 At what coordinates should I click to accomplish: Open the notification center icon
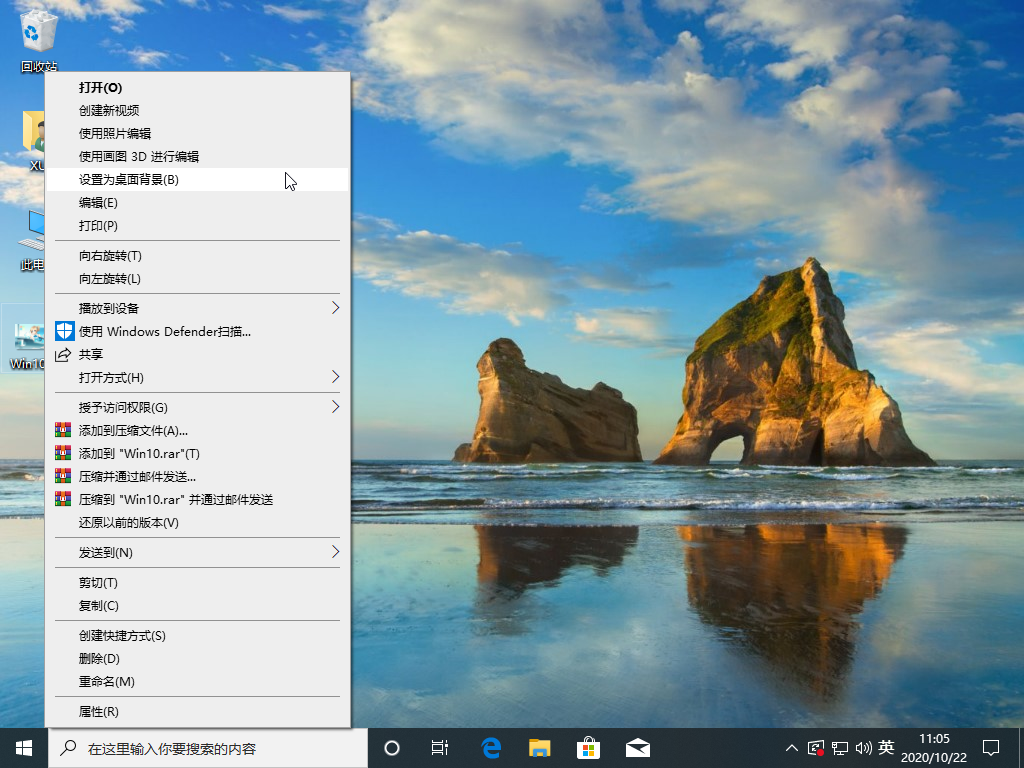[991, 748]
